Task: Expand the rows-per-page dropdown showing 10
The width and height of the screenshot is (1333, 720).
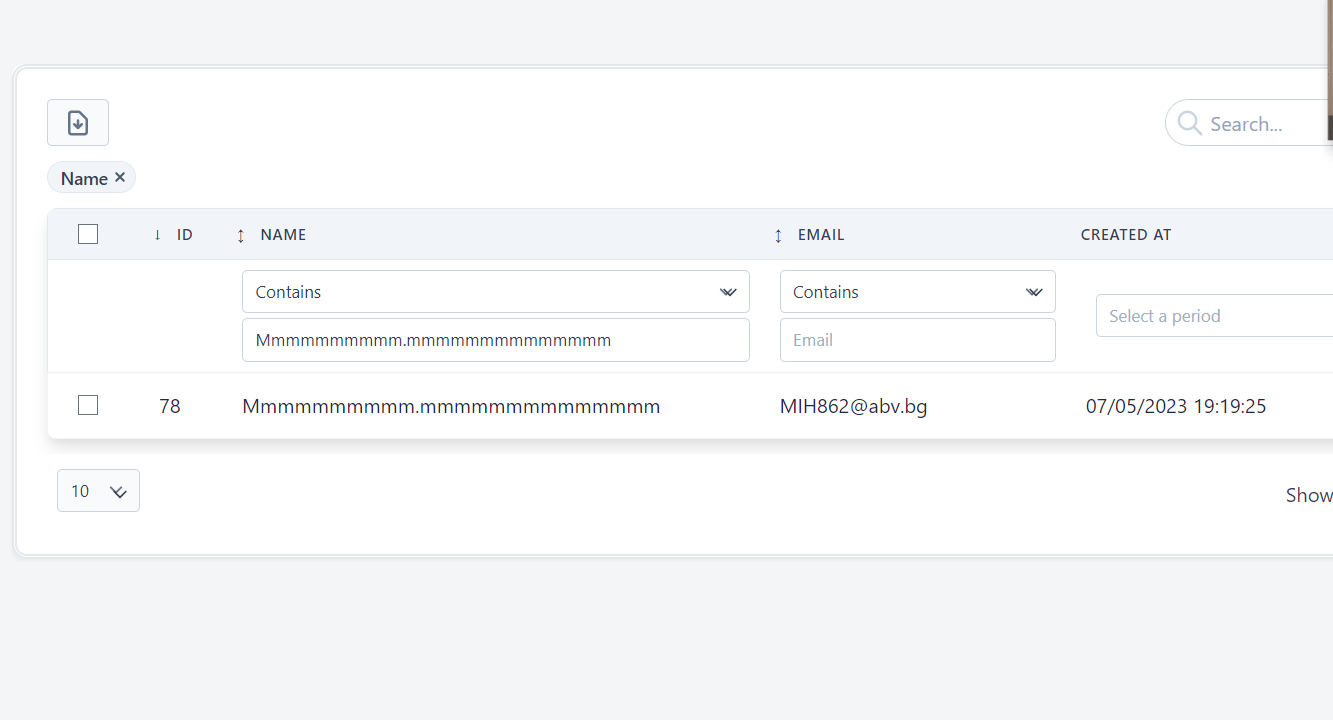Action: [x=98, y=491]
